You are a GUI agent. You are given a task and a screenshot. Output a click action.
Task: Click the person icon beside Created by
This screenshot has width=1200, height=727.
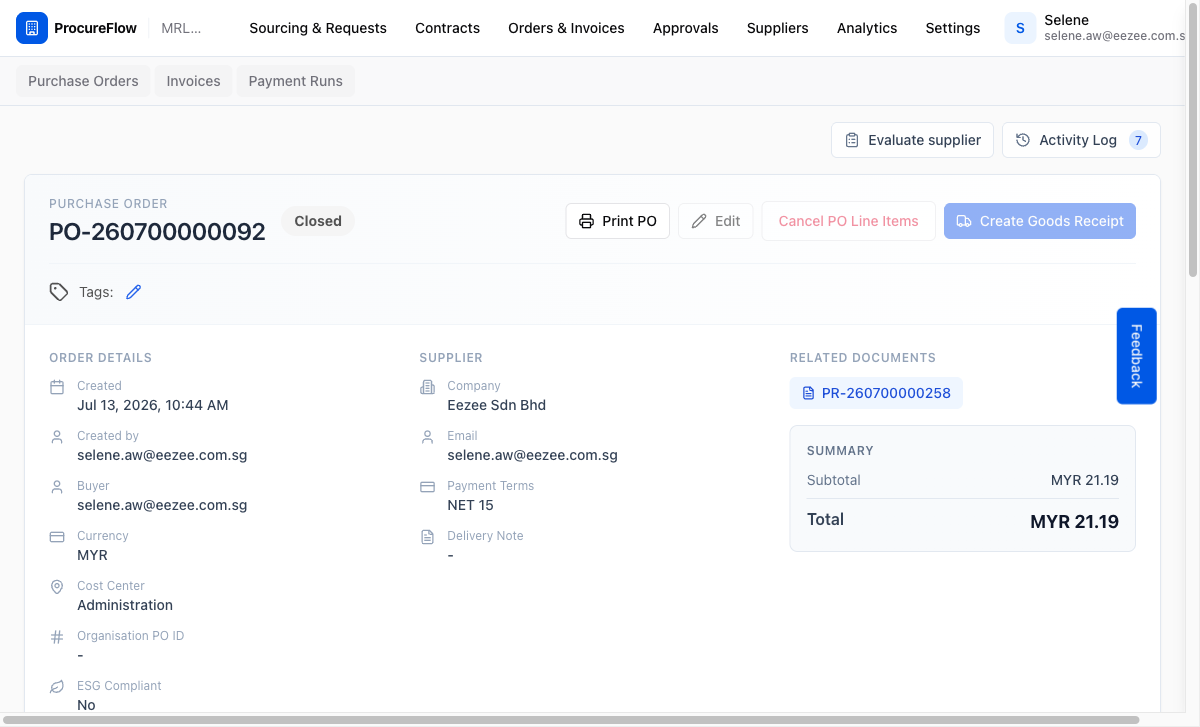coord(57,436)
